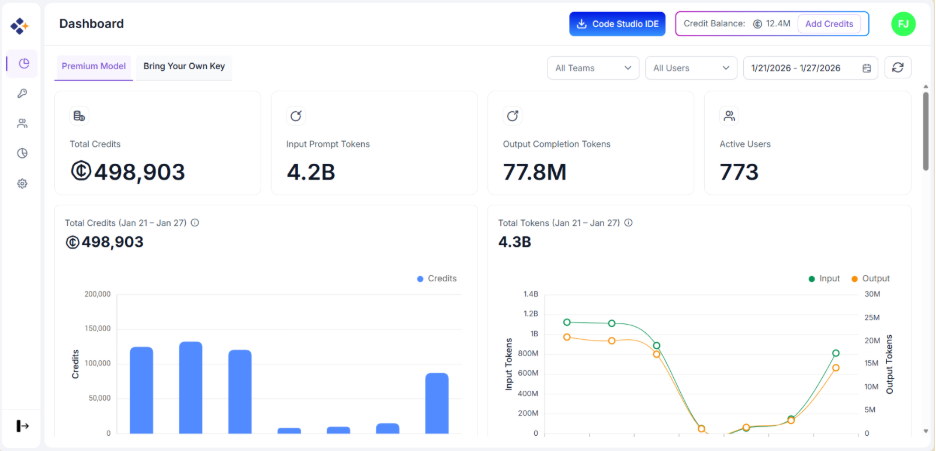Click the Code Studio IDE button
The height and width of the screenshot is (451, 936).
617,24
